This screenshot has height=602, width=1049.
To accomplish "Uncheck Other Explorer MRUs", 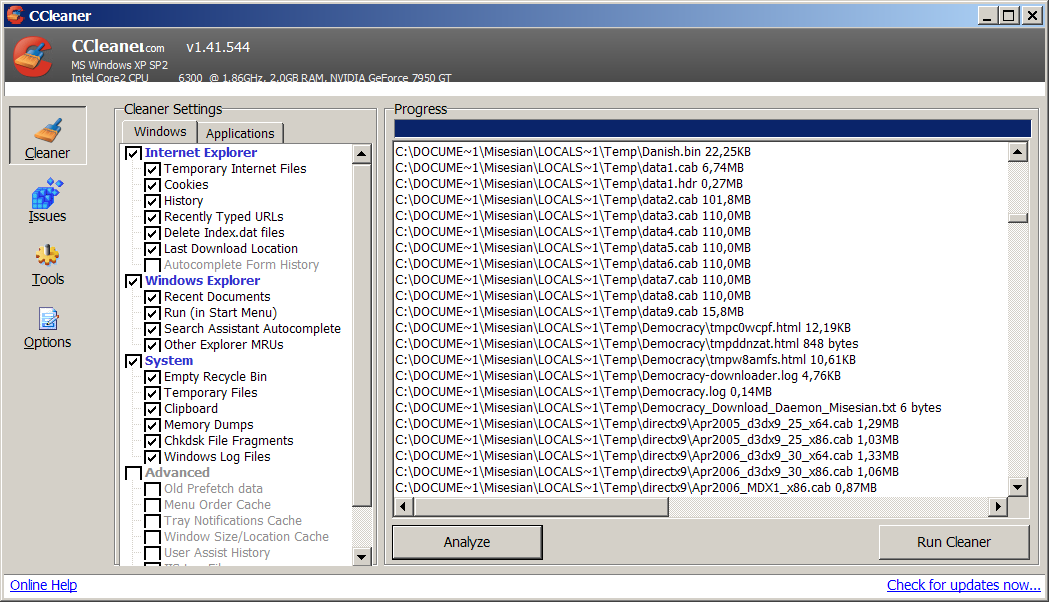I will tap(153, 345).
